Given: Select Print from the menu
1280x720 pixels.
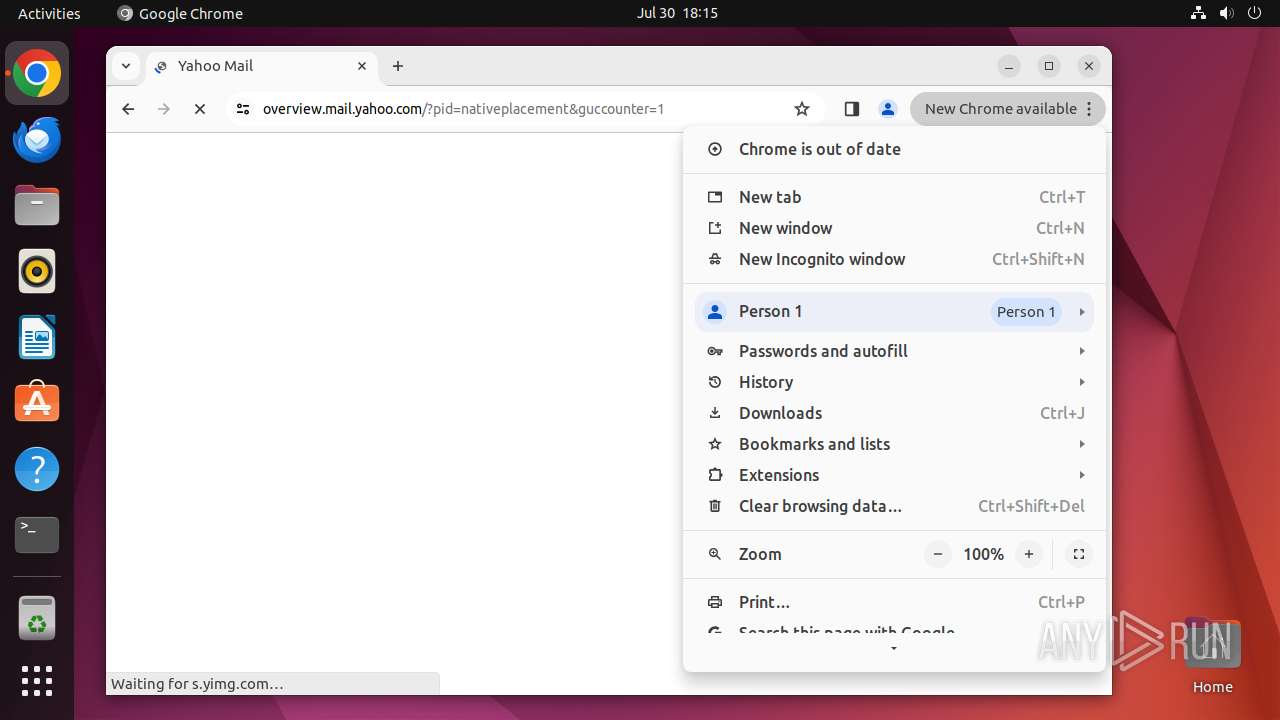Looking at the screenshot, I should point(895,602).
